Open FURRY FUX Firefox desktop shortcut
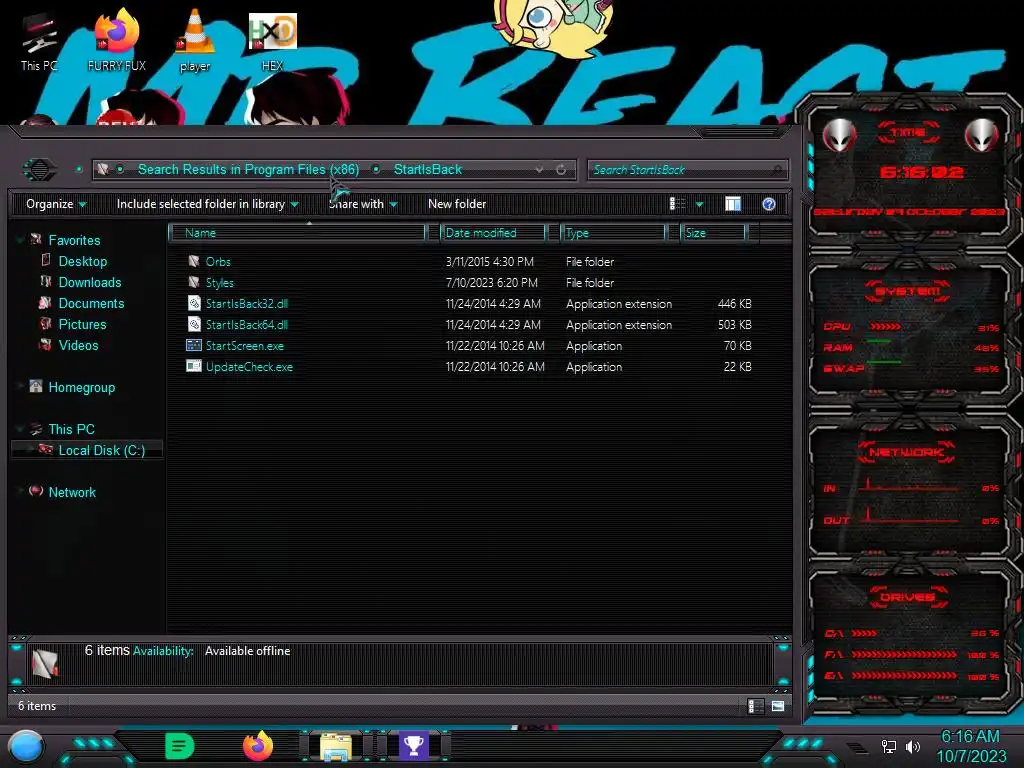This screenshot has width=1024, height=768. point(117,40)
